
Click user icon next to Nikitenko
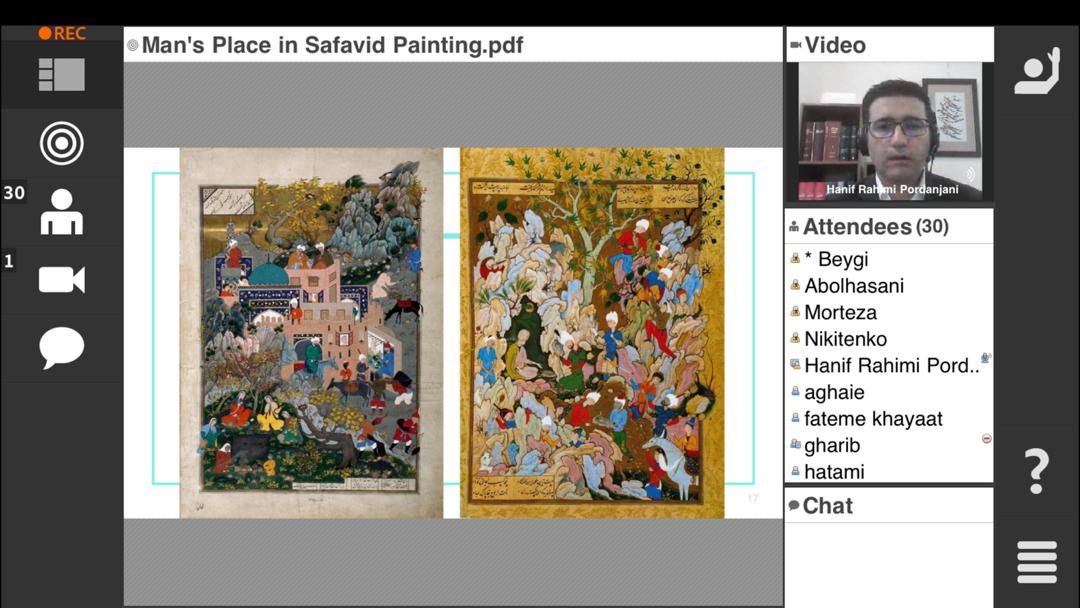[x=796, y=338]
